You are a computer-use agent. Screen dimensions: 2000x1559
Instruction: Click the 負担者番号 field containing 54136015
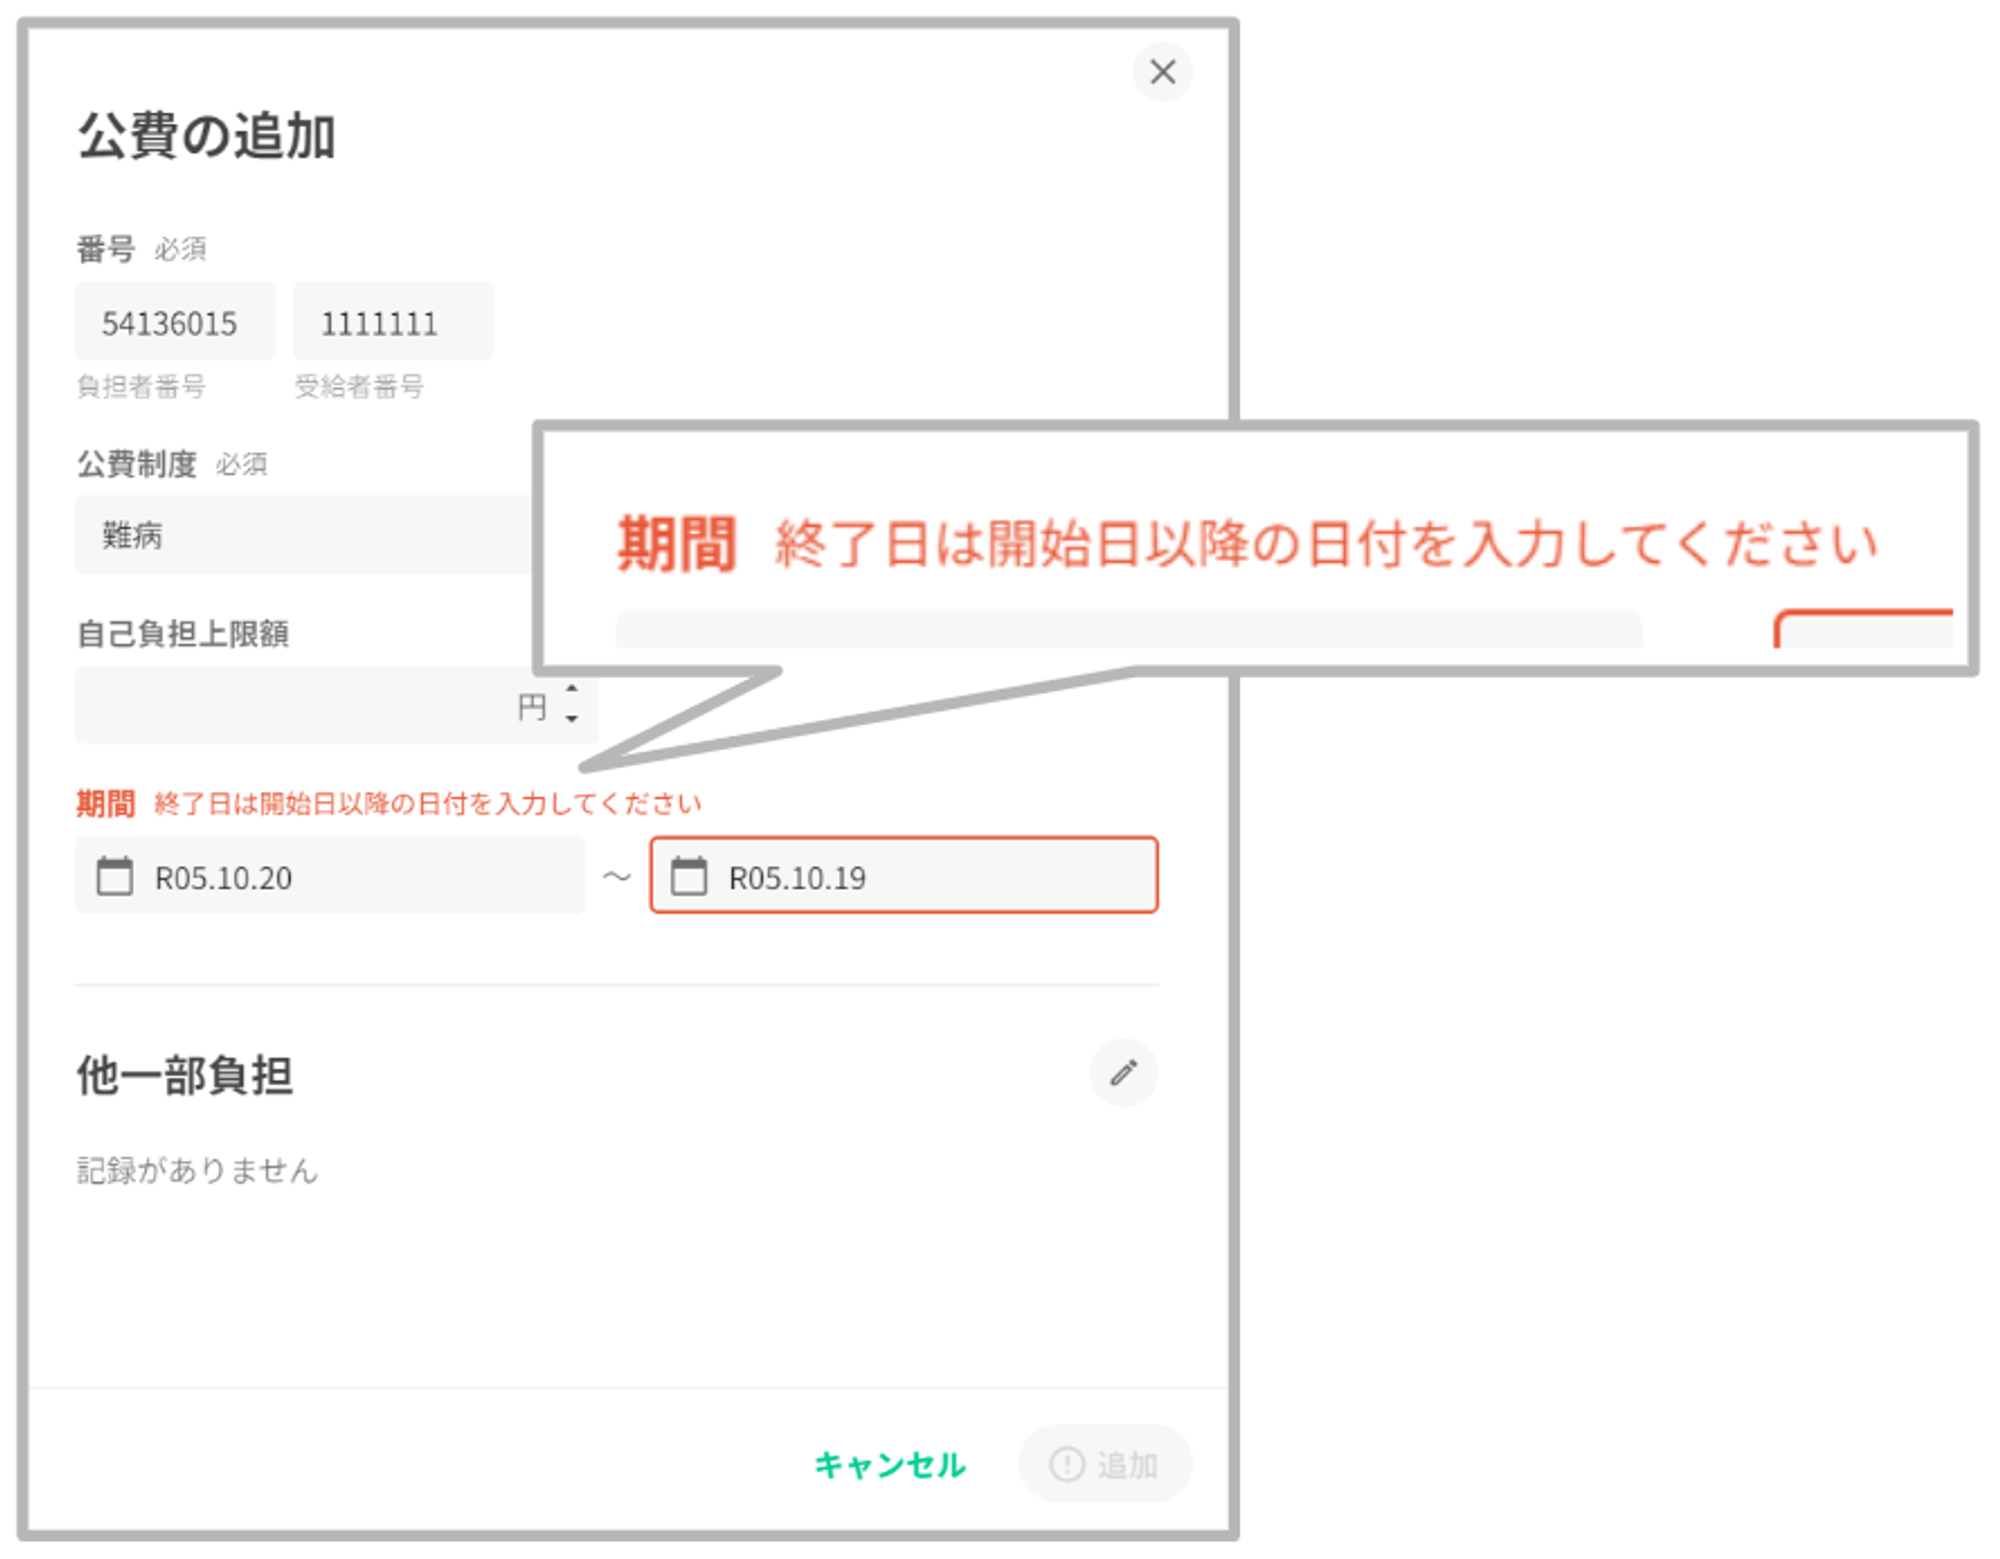pos(174,323)
